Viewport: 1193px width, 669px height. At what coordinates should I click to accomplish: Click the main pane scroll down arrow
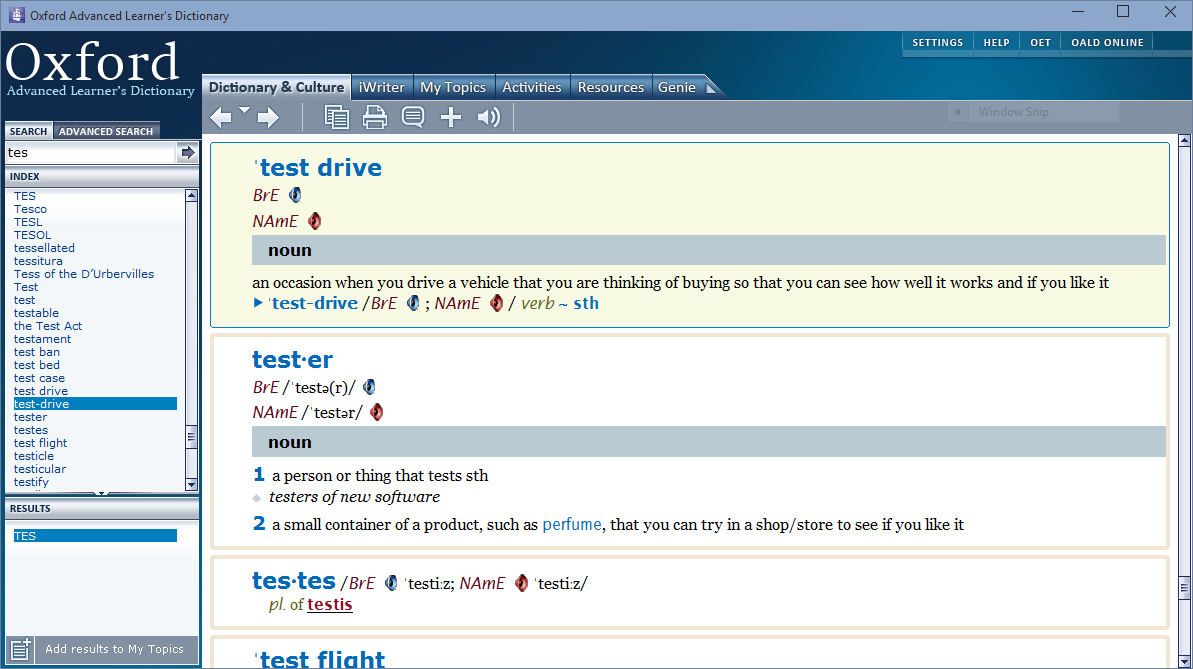(x=1184, y=661)
